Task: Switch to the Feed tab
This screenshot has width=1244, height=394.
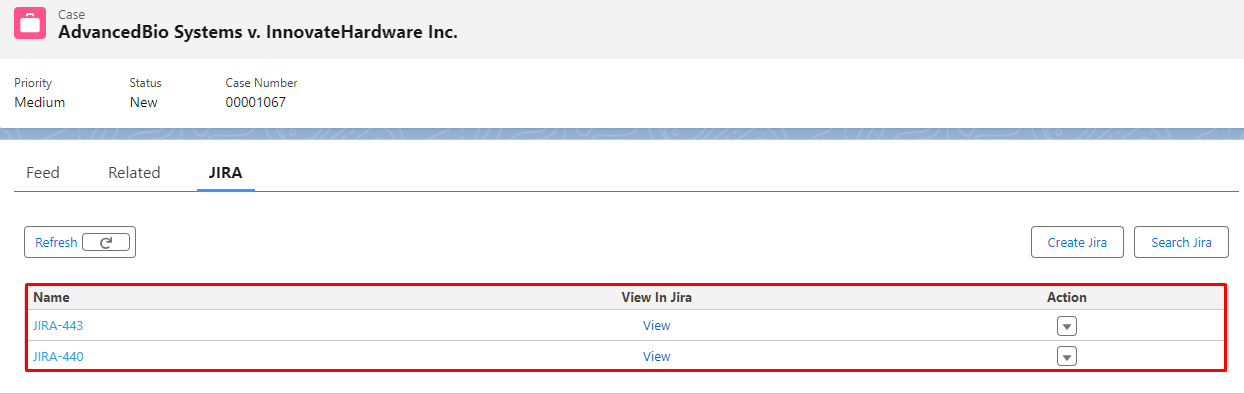Action: 43,173
